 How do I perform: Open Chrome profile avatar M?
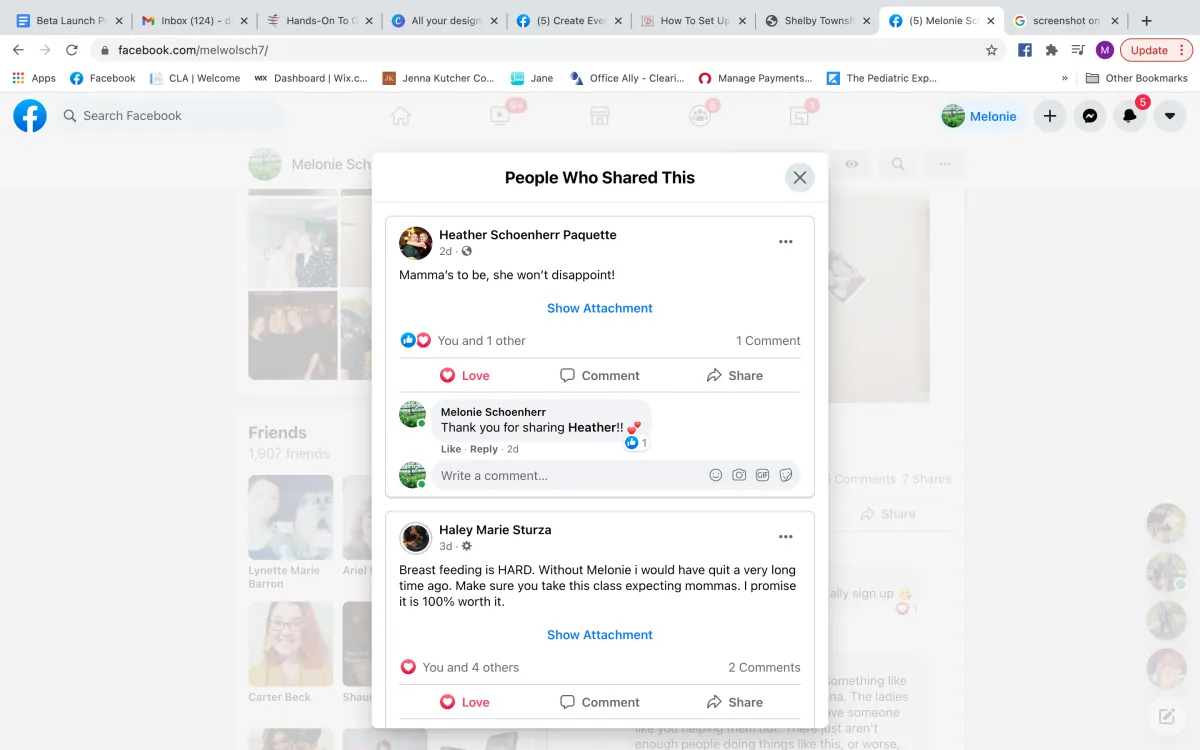(1105, 50)
